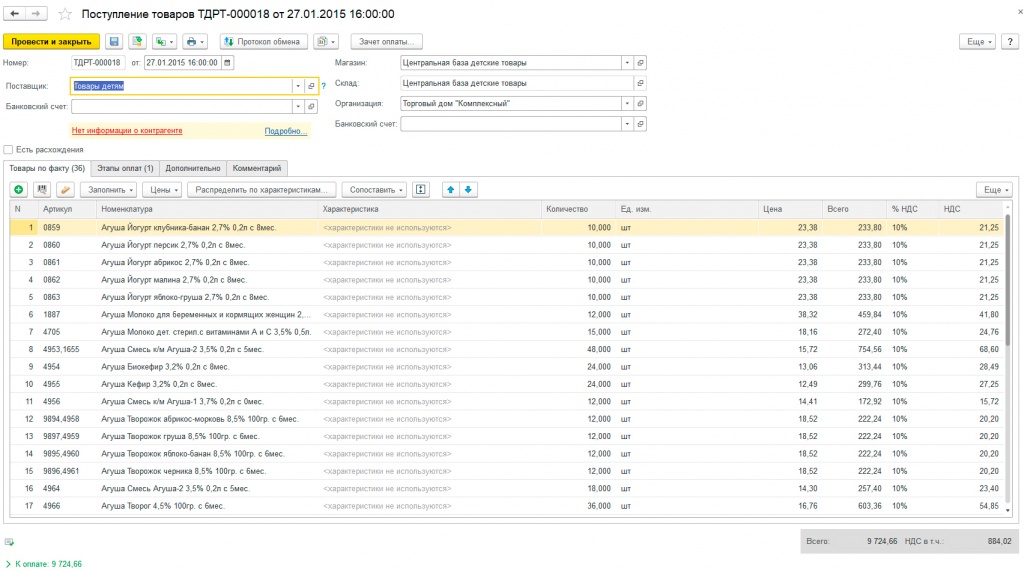Expand the organization Банковский счет dropdown
This screenshot has width=1024, height=571.
(x=627, y=123)
